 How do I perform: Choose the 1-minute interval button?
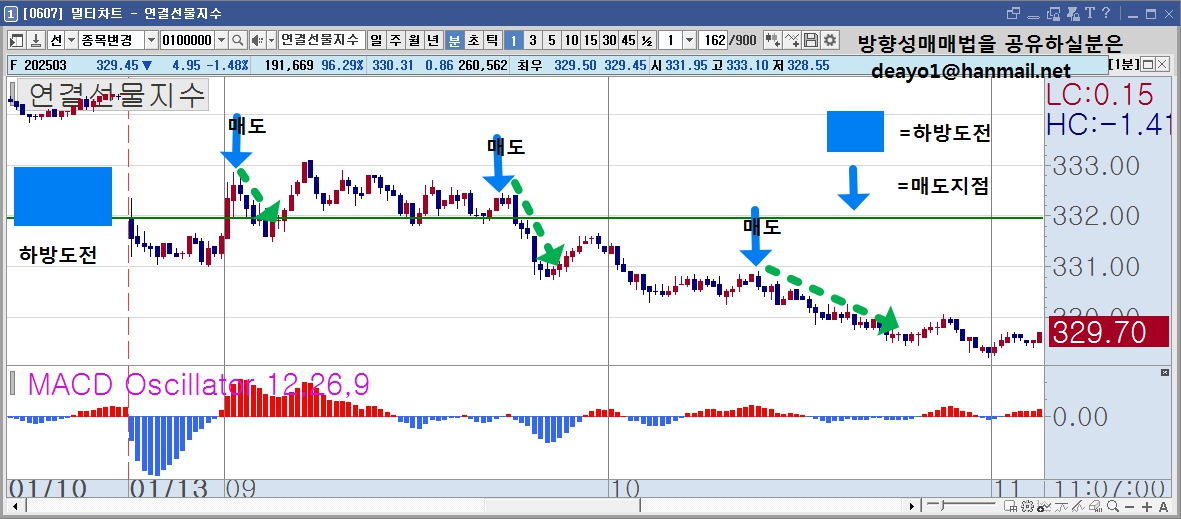514,40
